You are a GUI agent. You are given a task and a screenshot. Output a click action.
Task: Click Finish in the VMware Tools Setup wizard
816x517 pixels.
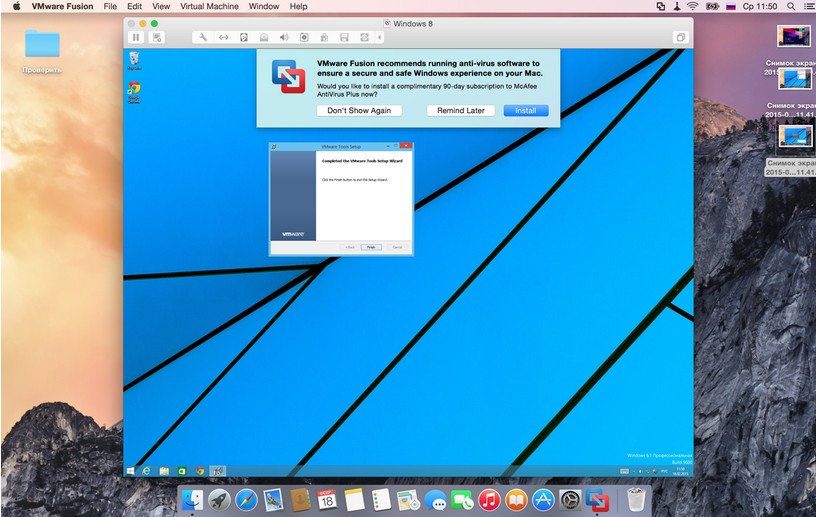[370, 246]
